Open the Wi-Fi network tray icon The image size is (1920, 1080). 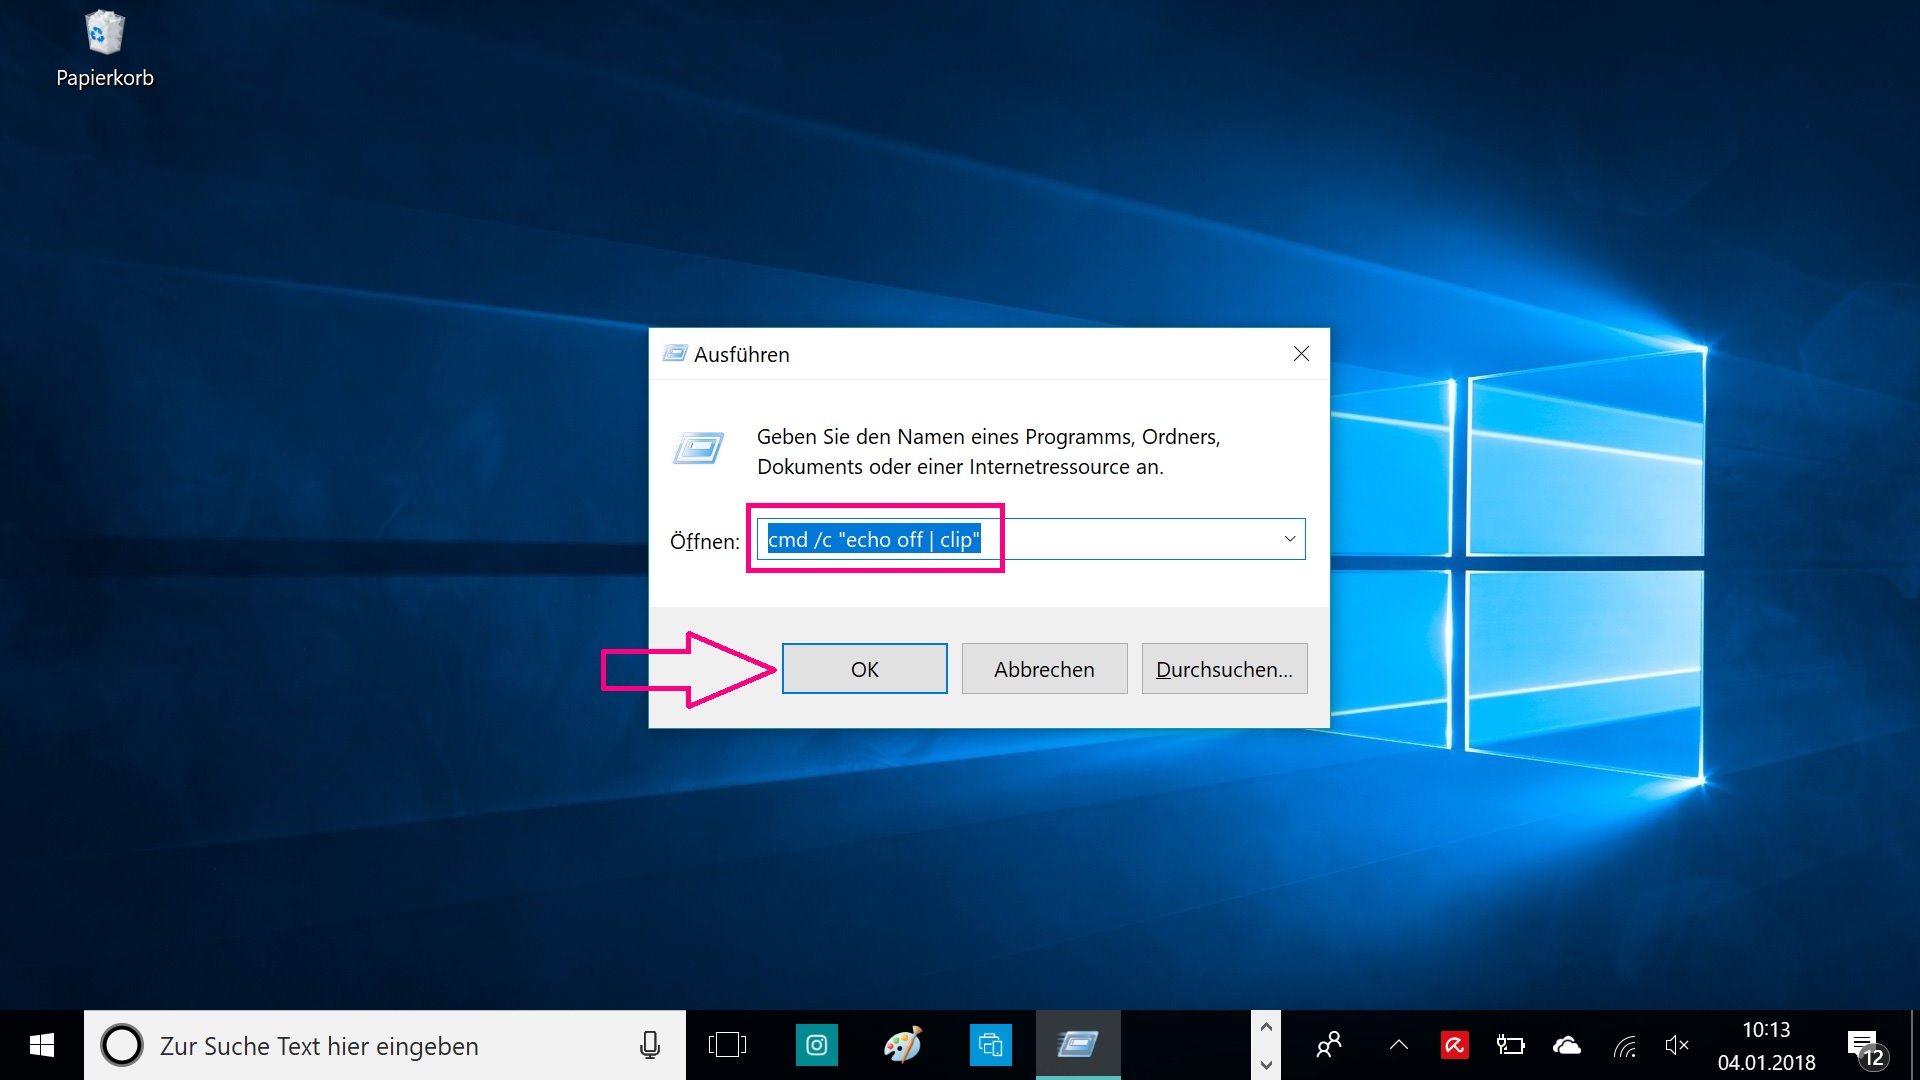point(1624,1046)
